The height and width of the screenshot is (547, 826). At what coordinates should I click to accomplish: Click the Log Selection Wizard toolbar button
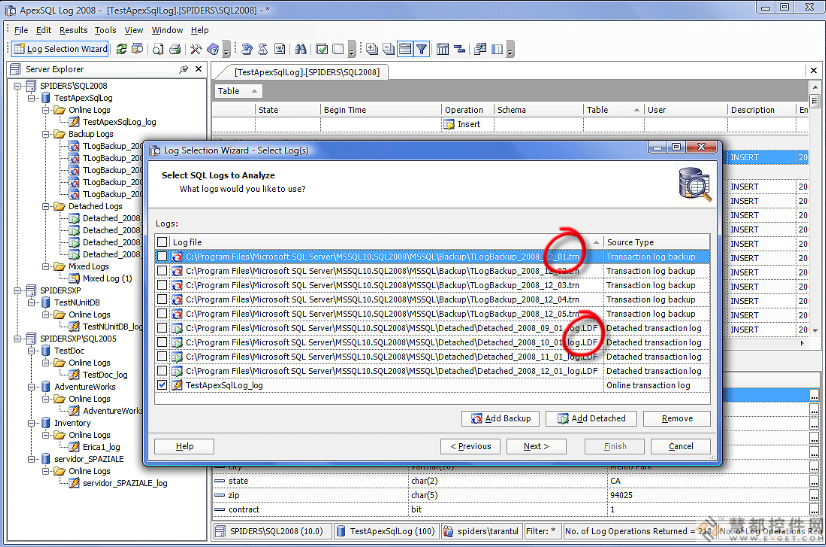[x=60, y=49]
